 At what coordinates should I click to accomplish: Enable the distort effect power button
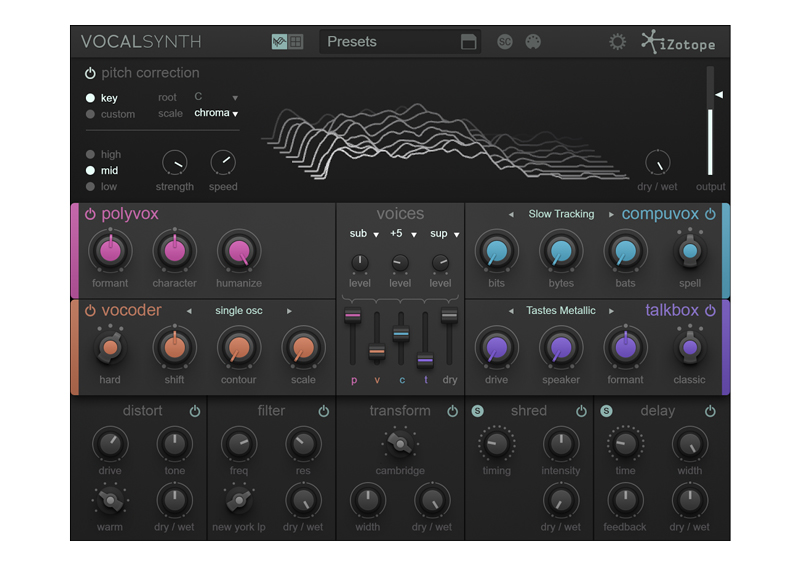pyautogui.click(x=195, y=411)
